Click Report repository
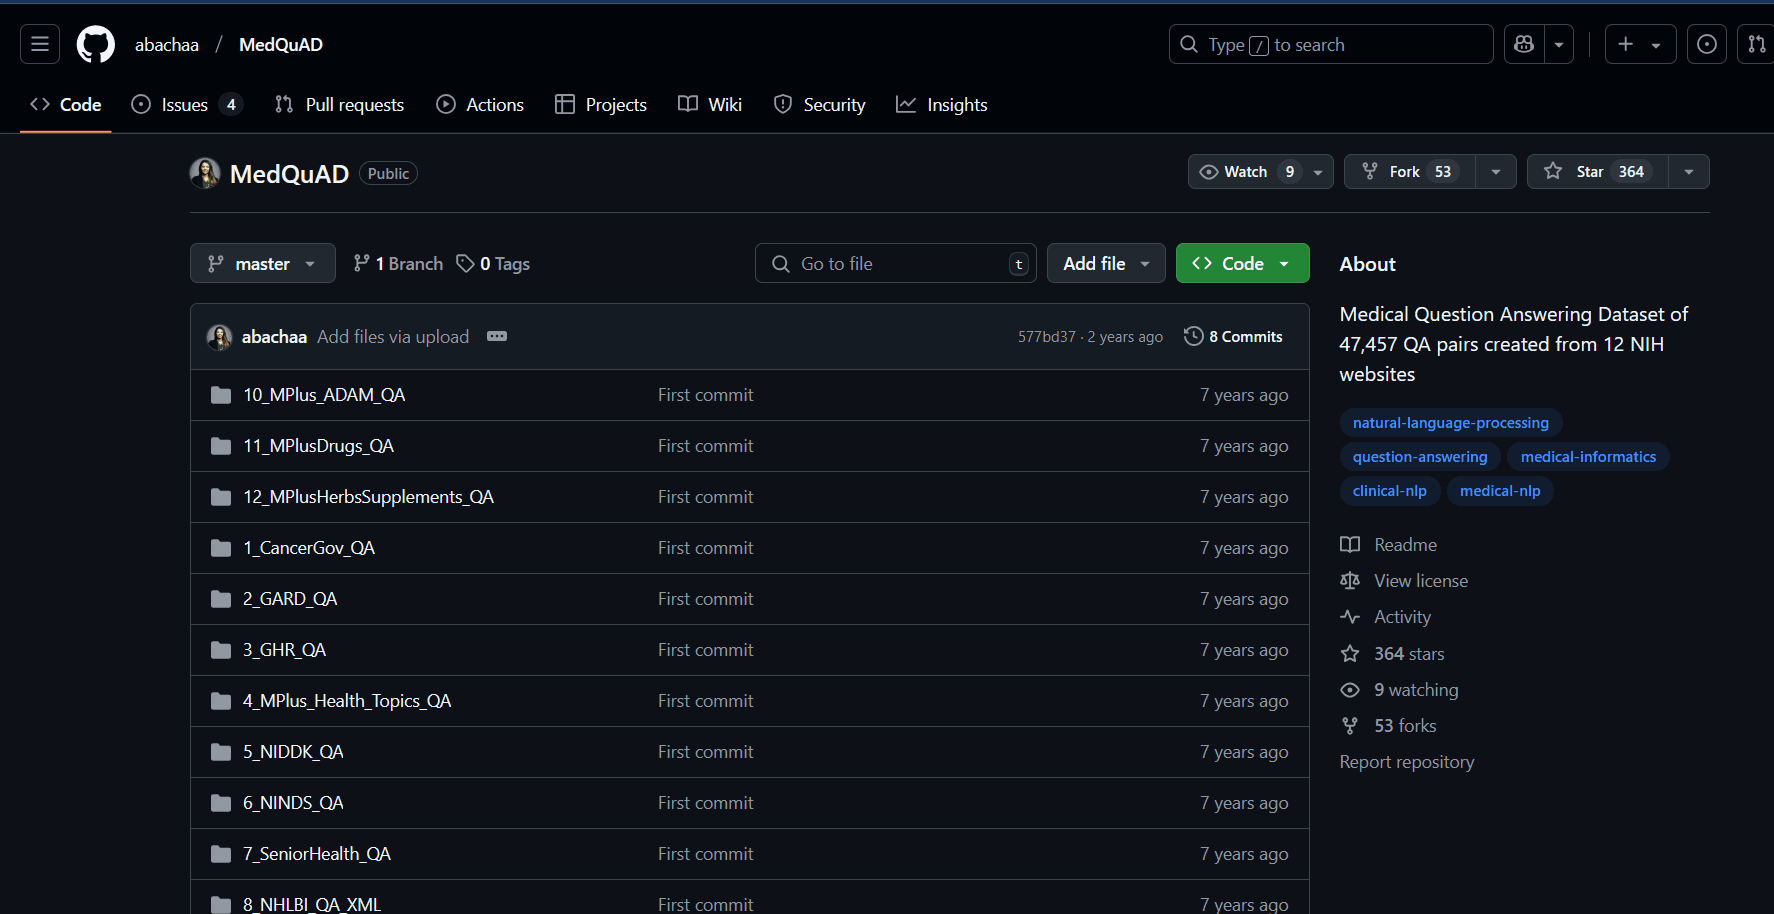The width and height of the screenshot is (1774, 914). (x=1407, y=761)
